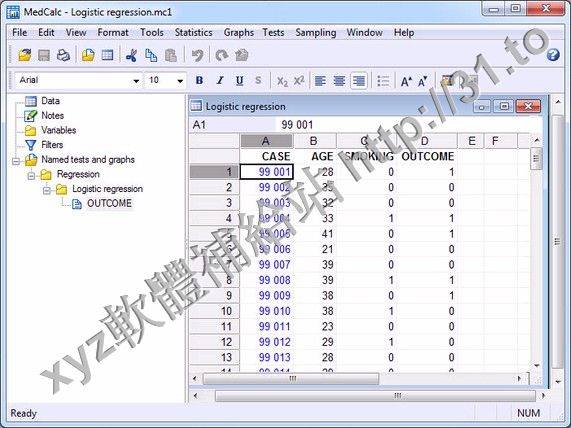Viewport: 571px width, 428px height.
Task: Click the AGE column label cell
Action: [x=315, y=157]
